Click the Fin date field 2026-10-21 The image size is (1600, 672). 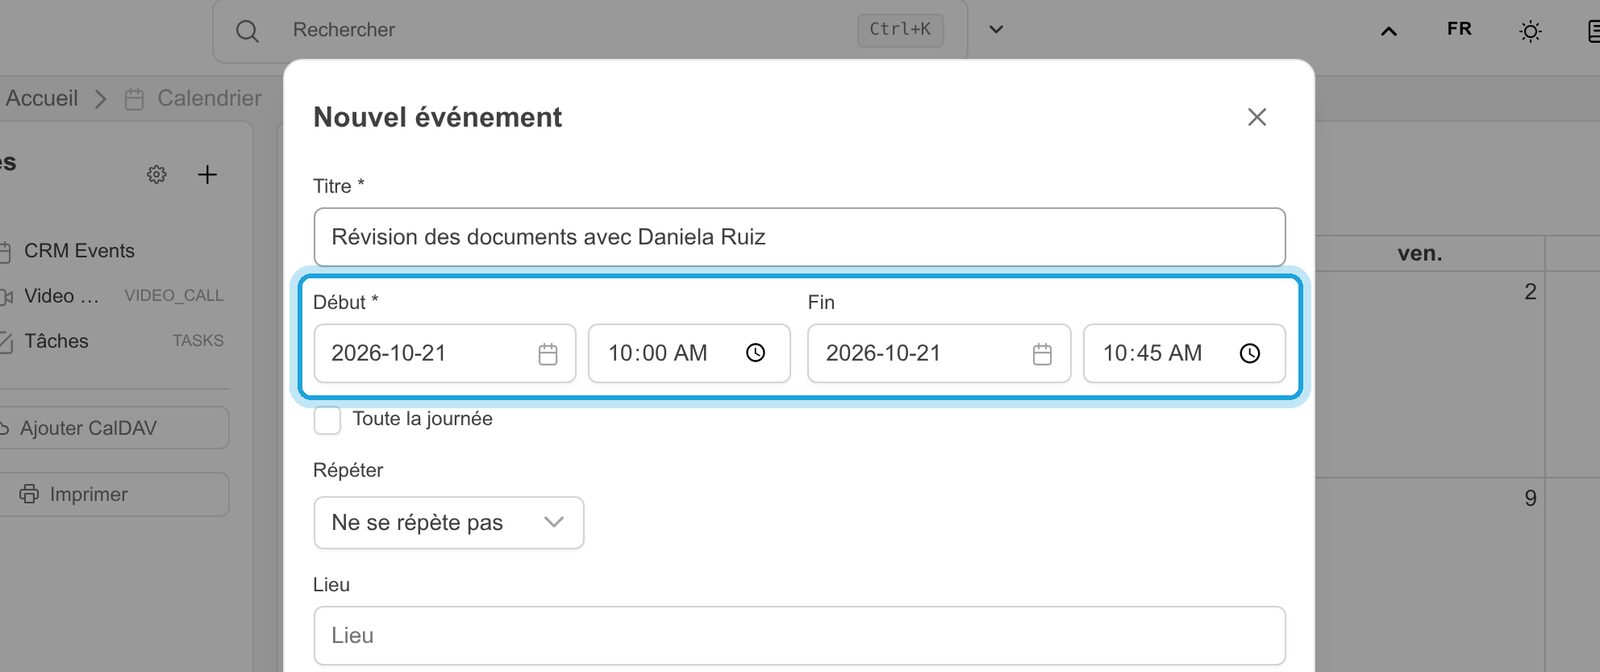pos(939,353)
